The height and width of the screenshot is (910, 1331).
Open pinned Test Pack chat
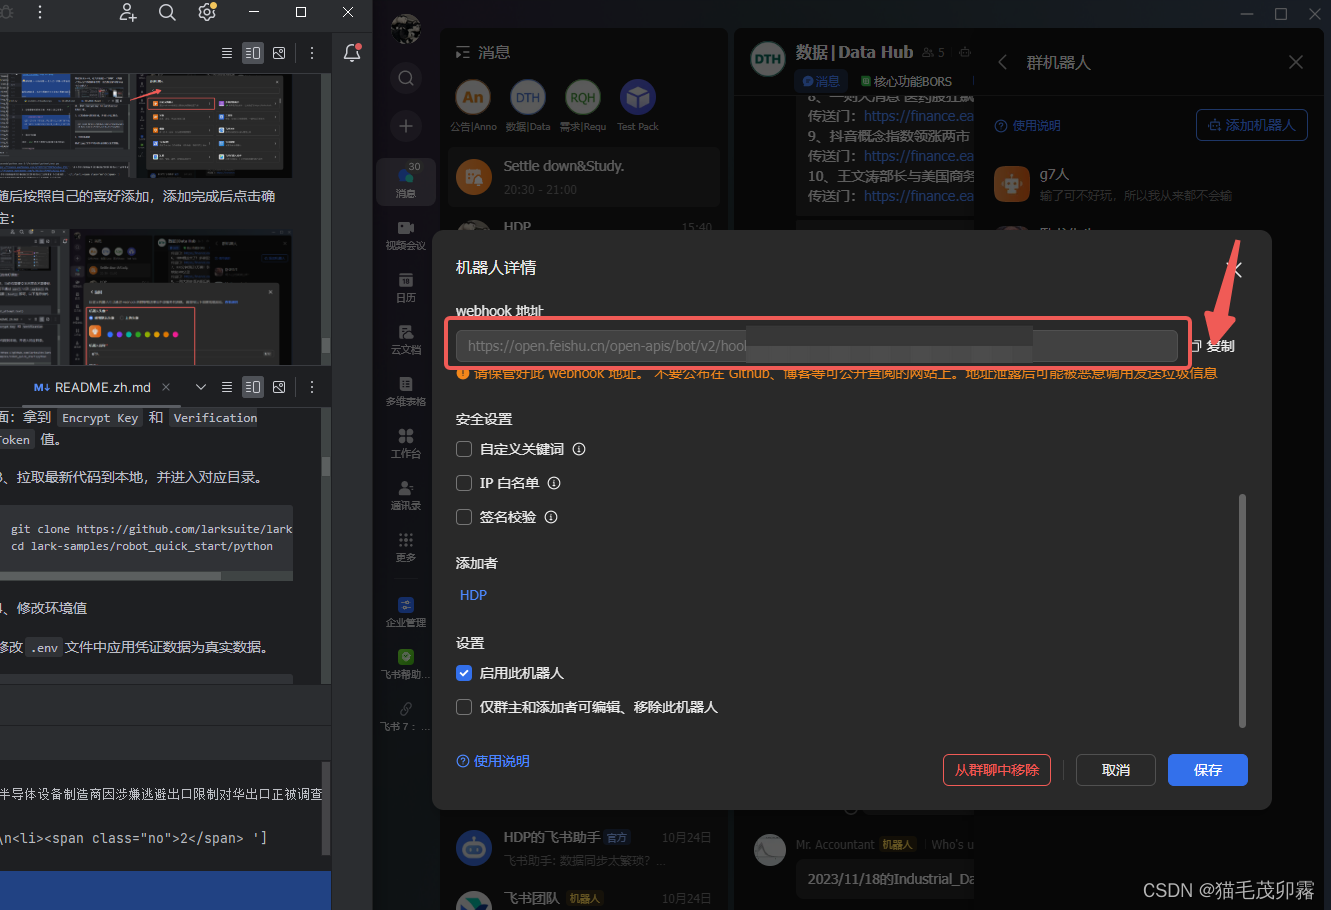click(638, 106)
